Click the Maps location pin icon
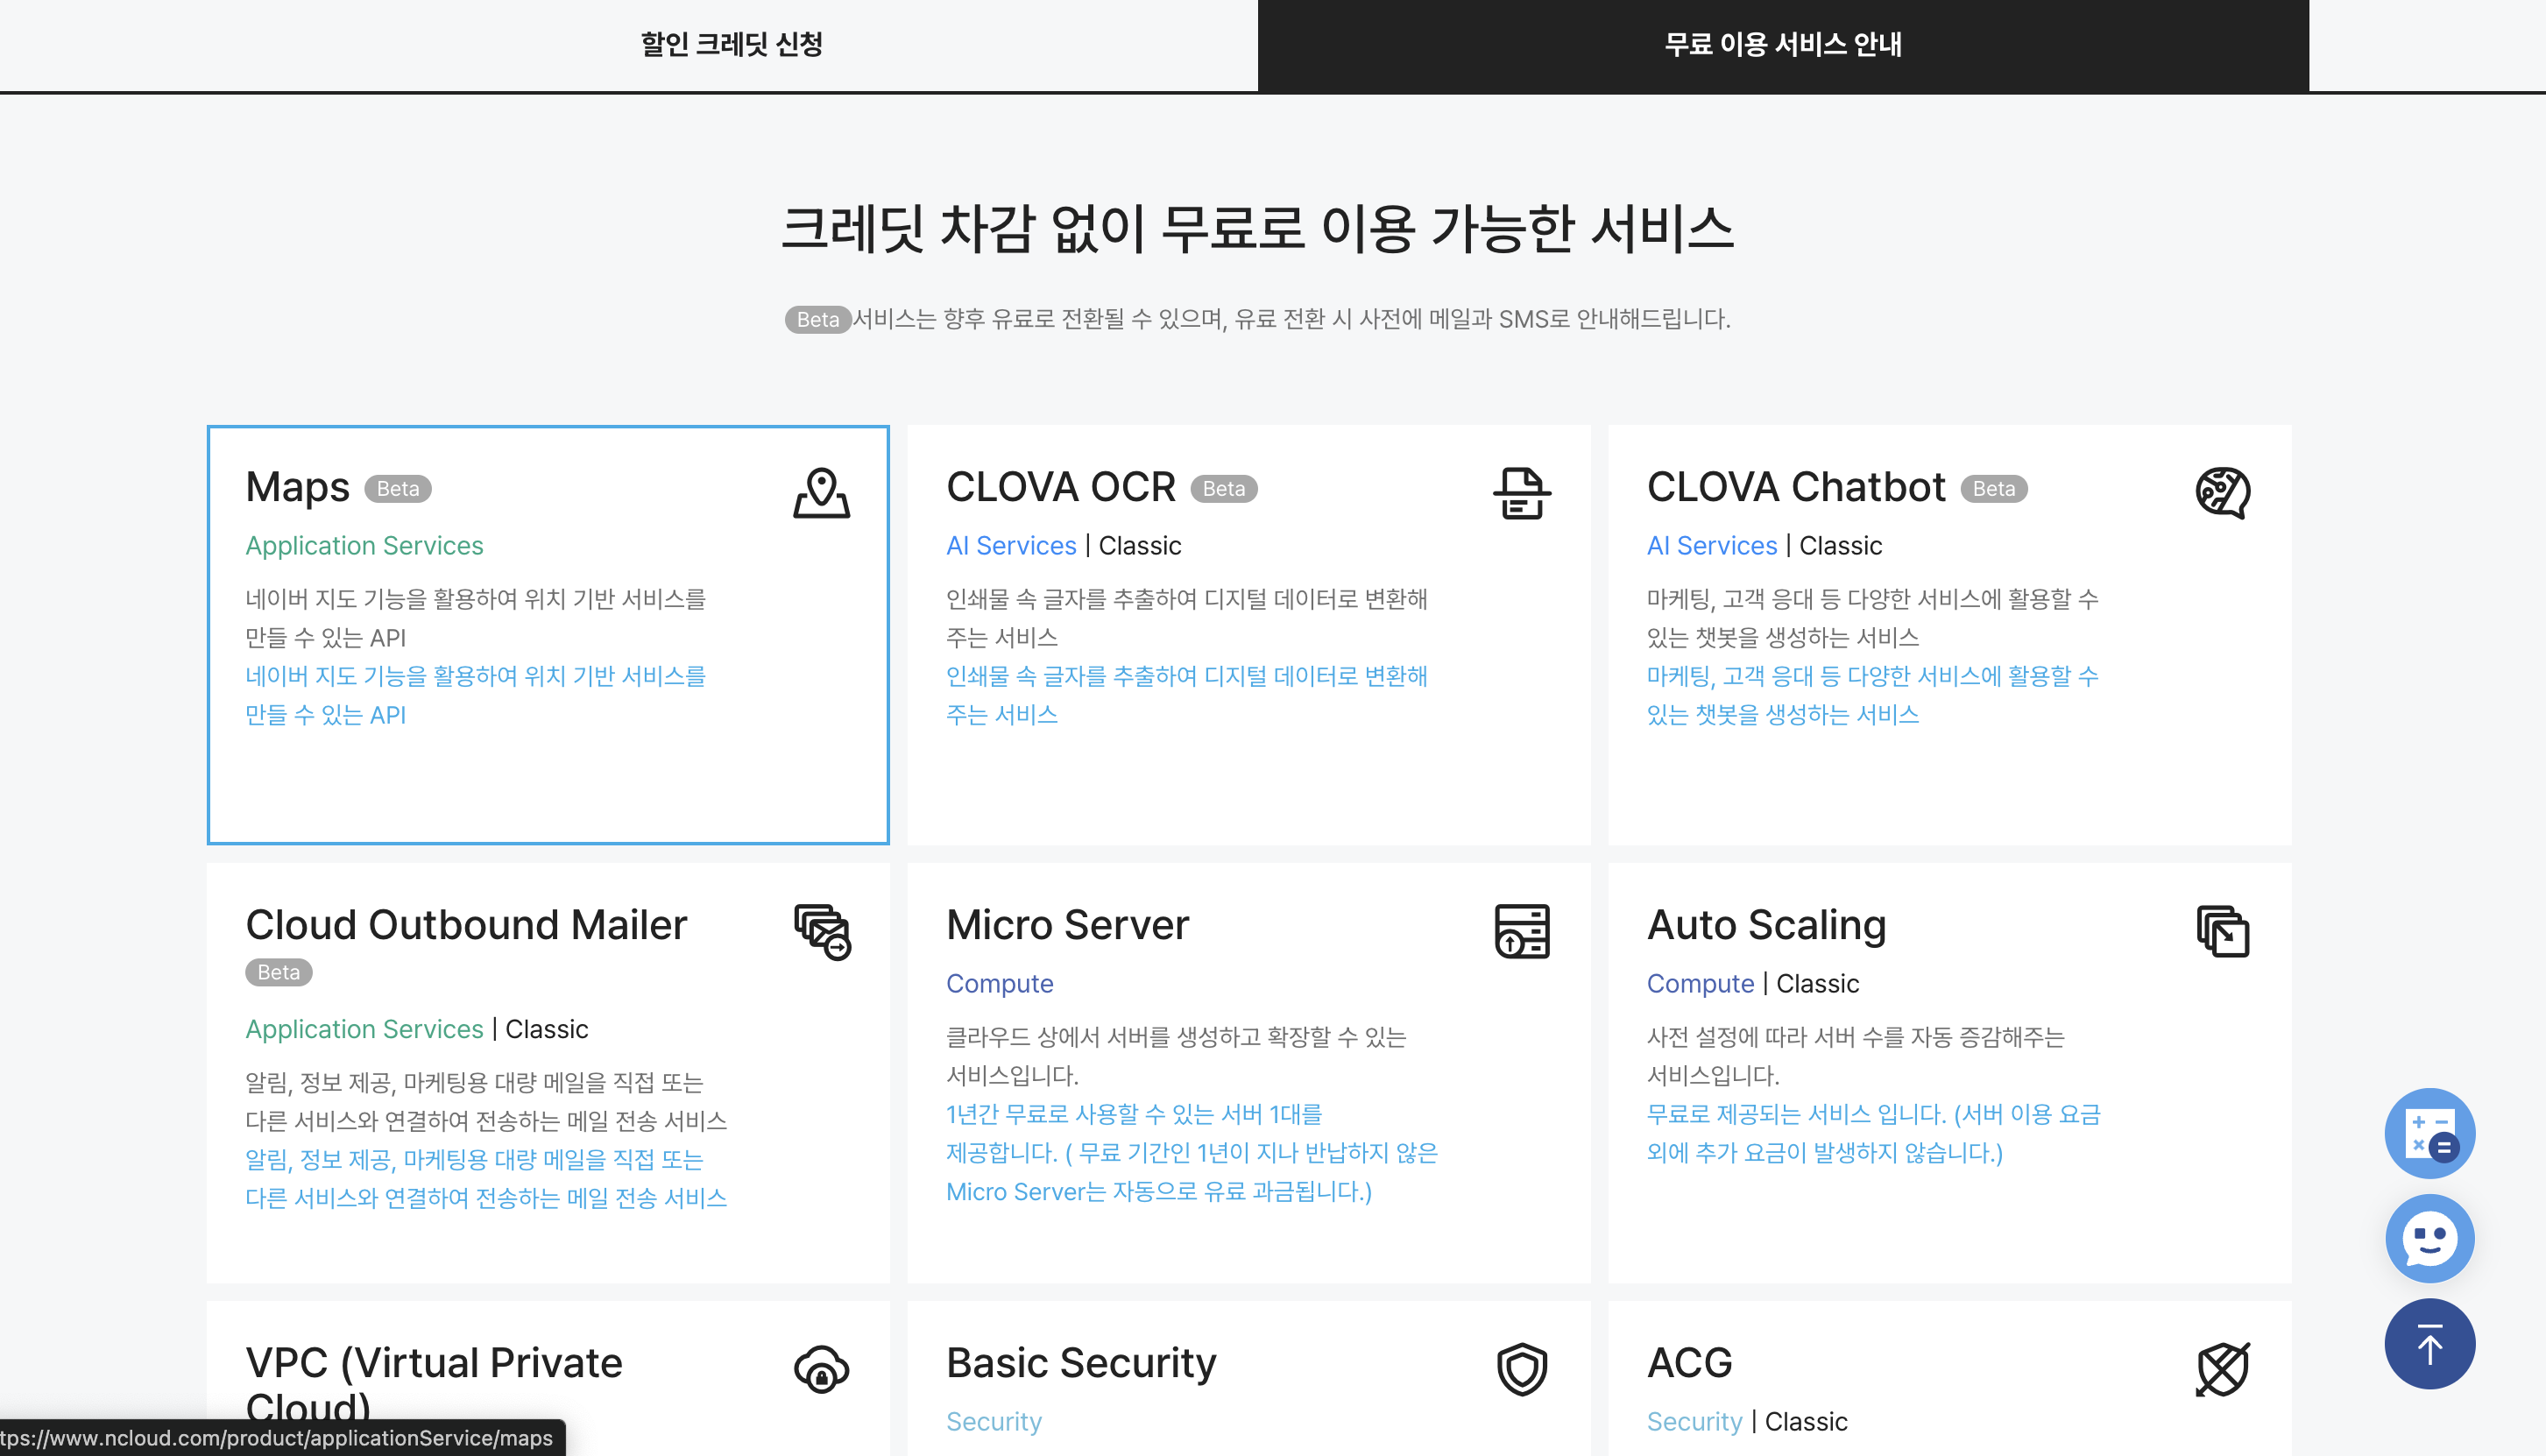The width and height of the screenshot is (2546, 1456). tap(821, 492)
